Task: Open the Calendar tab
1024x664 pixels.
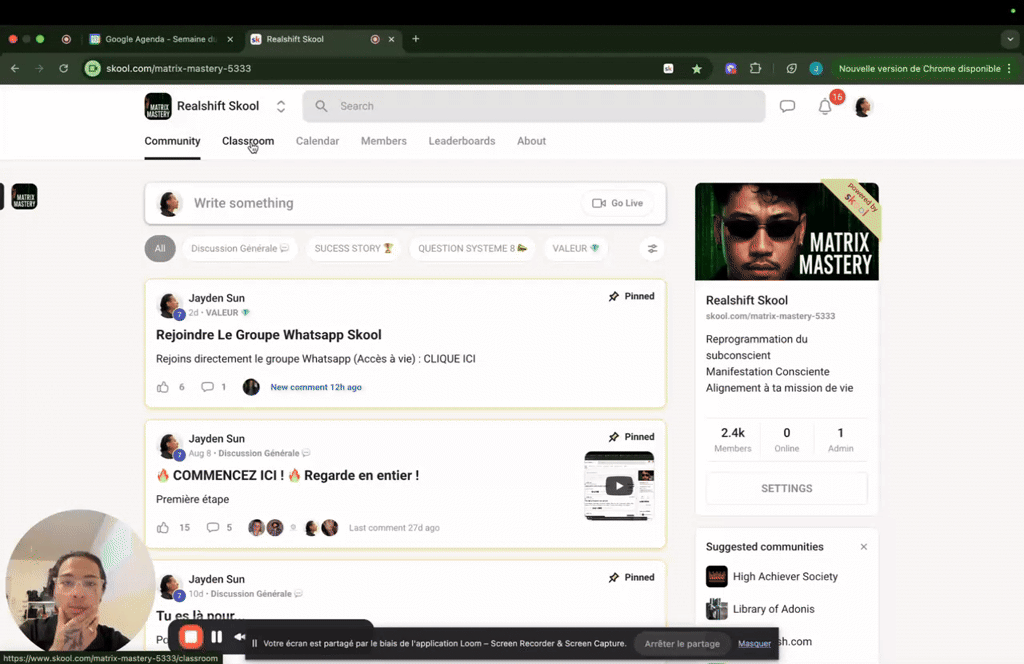Action: click(317, 141)
